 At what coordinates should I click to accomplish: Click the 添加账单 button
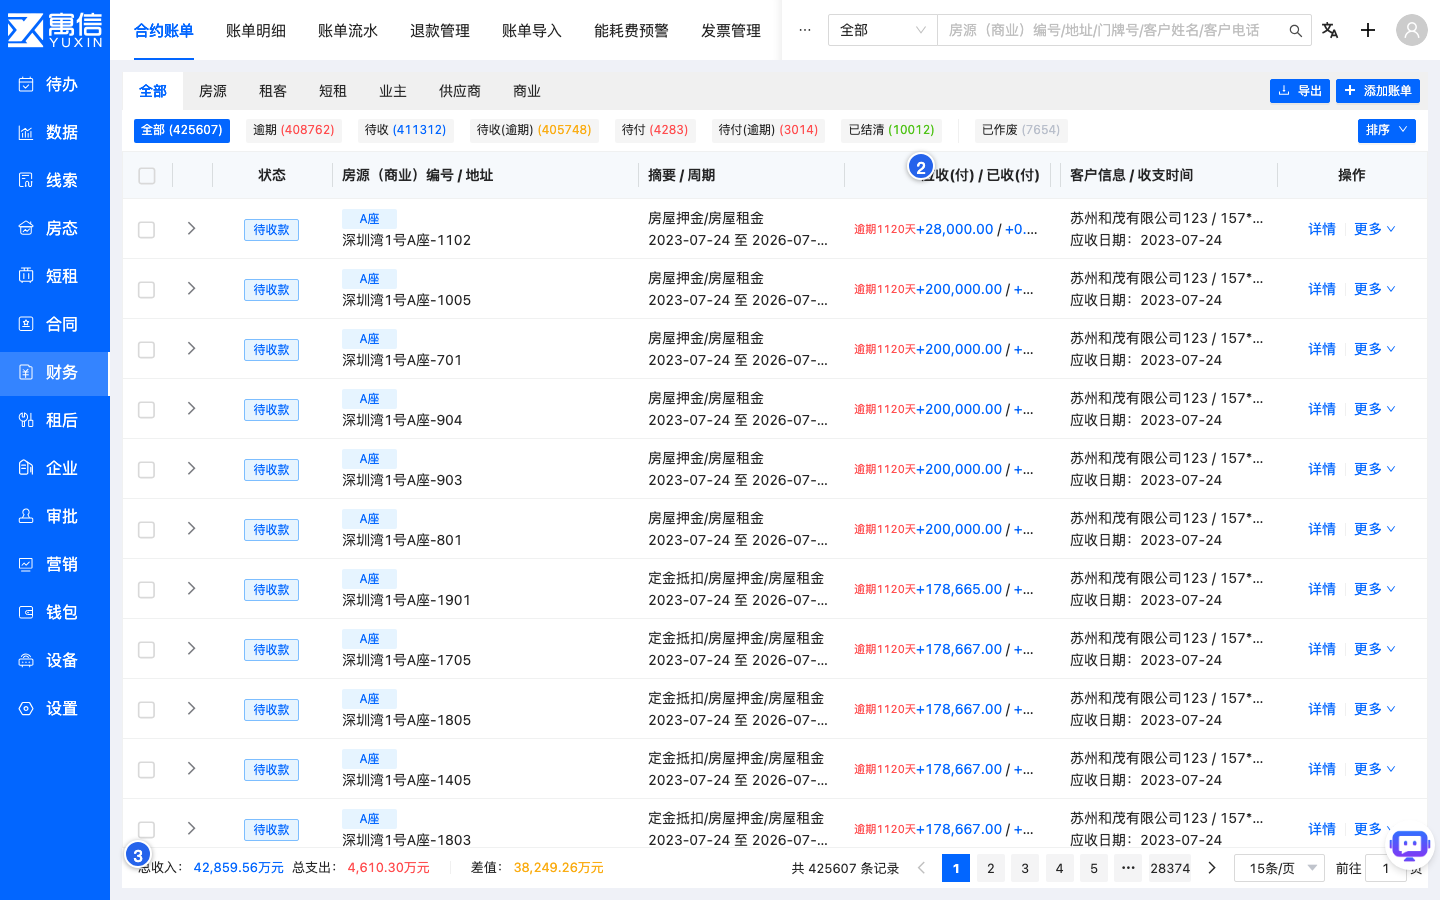[x=1378, y=91]
